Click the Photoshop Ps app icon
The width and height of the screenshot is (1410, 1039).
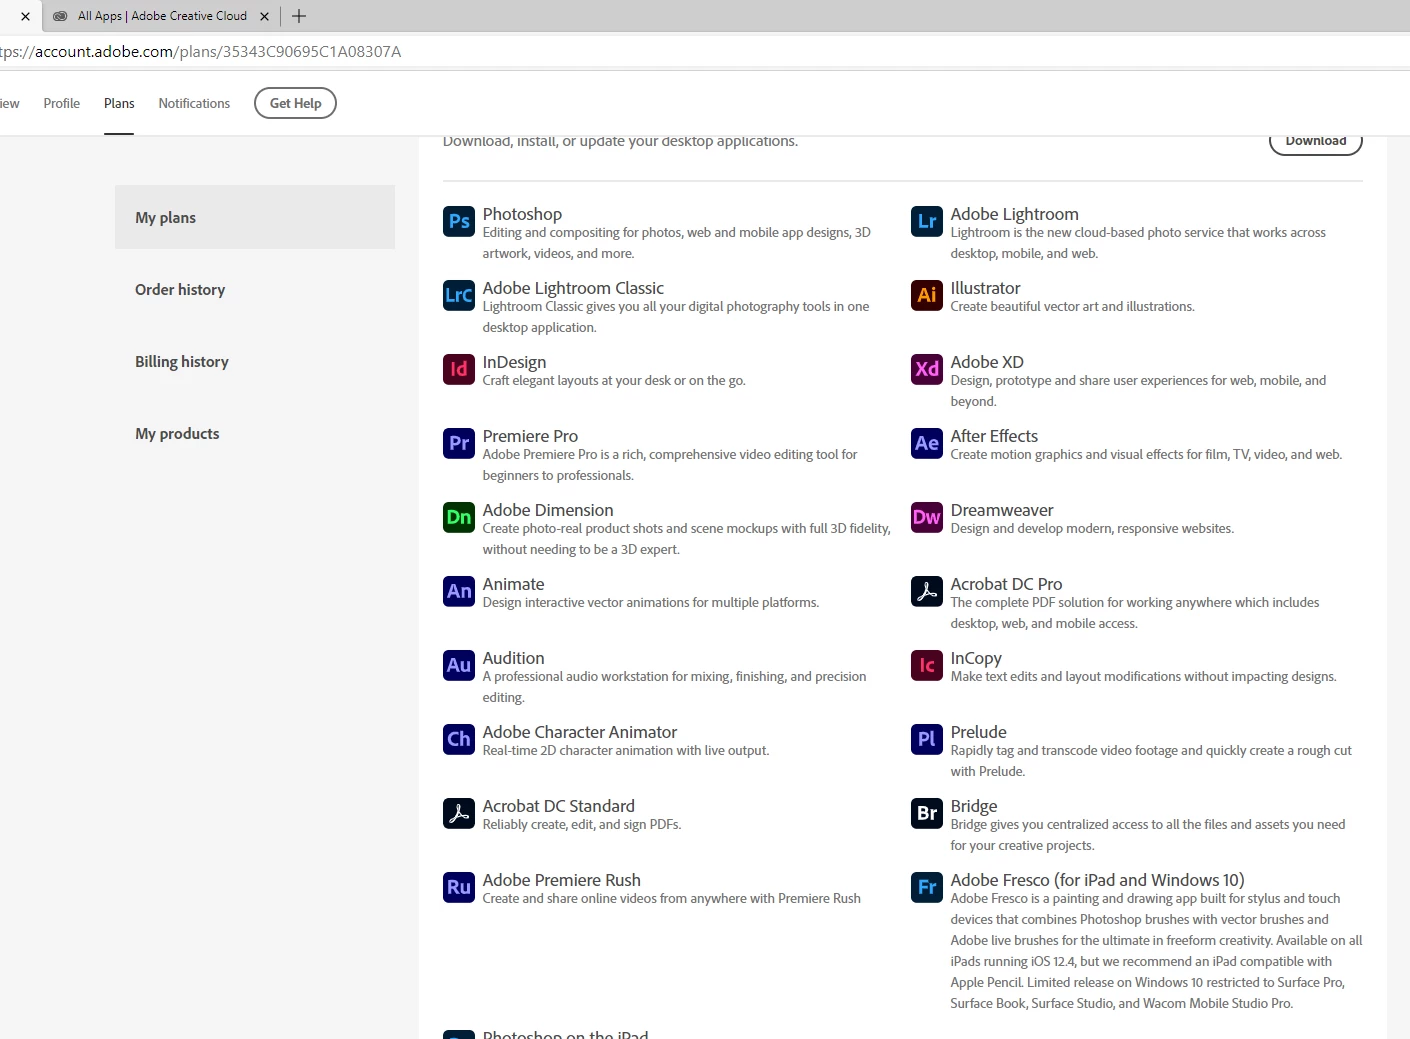[x=459, y=221]
